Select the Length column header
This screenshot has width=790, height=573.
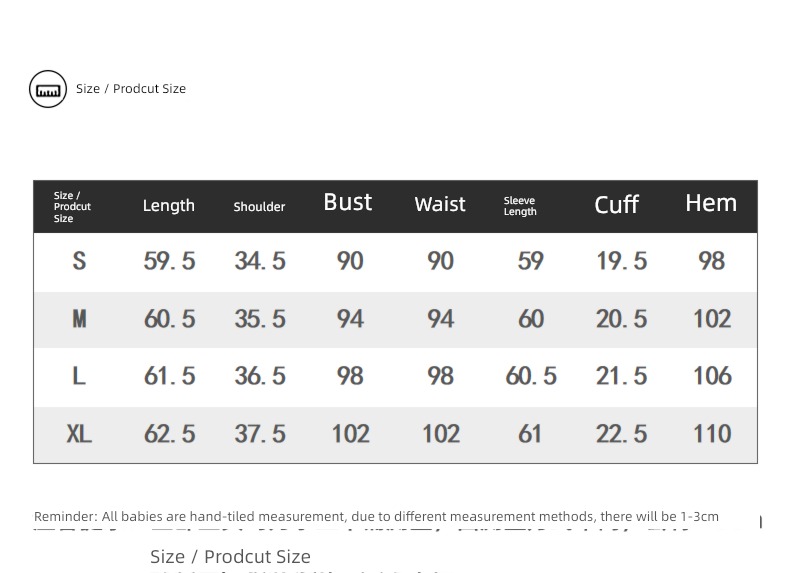168,206
